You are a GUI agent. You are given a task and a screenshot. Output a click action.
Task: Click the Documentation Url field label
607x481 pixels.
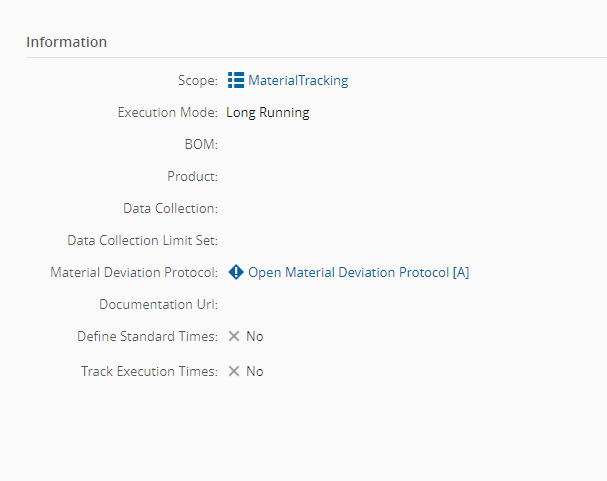tap(159, 304)
